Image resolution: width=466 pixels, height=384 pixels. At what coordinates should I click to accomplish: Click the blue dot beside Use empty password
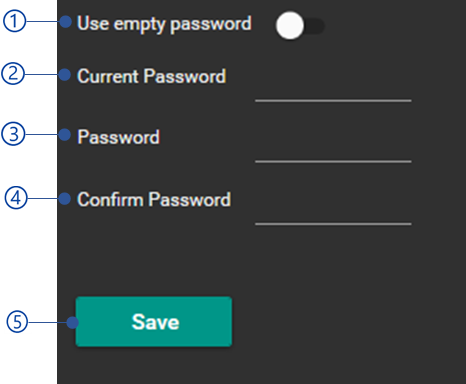[x=66, y=22]
